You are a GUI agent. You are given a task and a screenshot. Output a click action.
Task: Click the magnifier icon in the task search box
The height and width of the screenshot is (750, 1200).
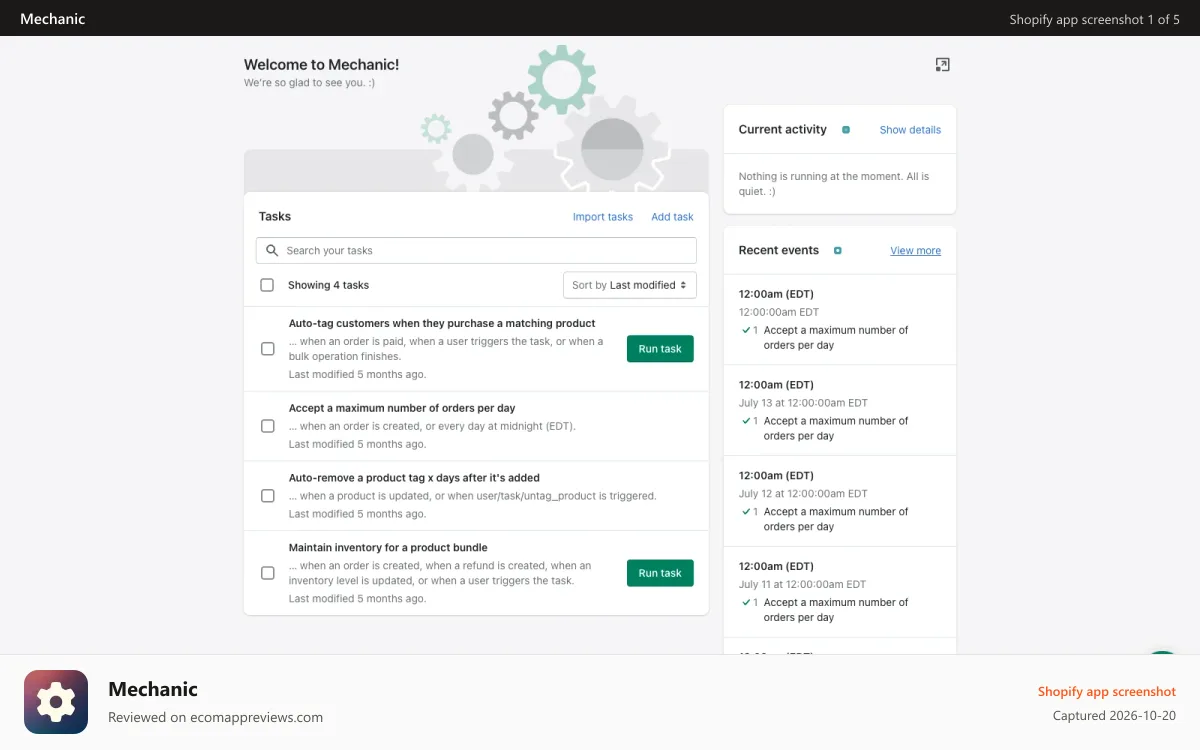click(272, 251)
